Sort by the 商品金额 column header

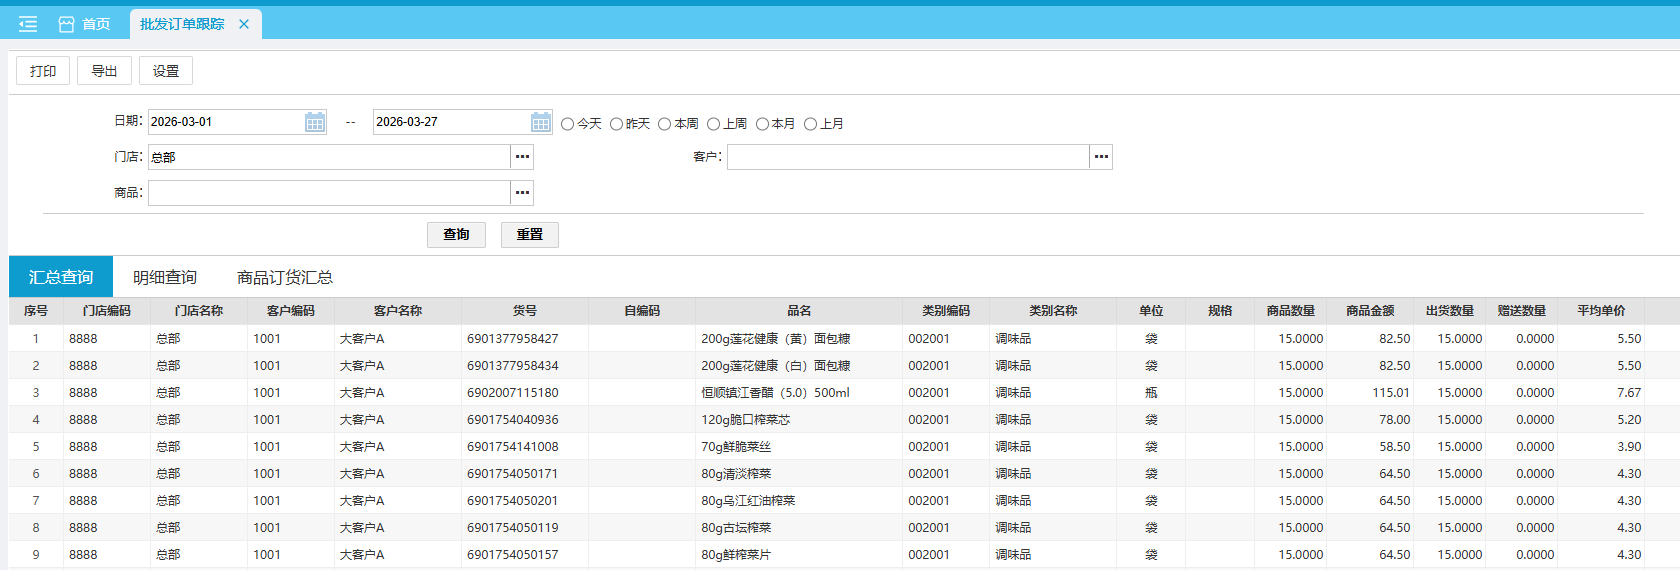point(1369,311)
